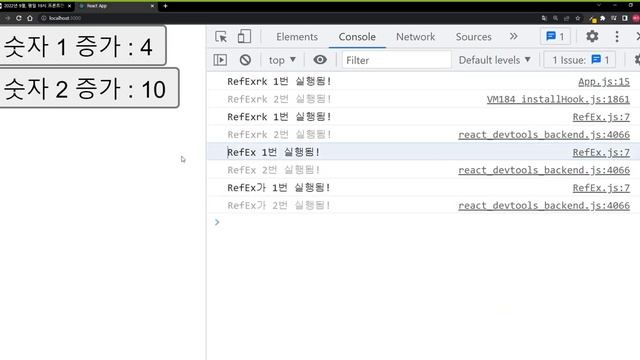
Task: Open RefEx.js:7 link on RefEx가 1번 row
Action: tap(601, 188)
